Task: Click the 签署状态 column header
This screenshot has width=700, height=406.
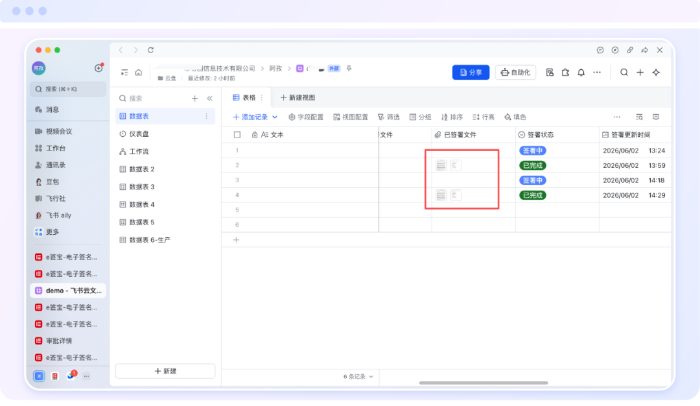Action: click(x=557, y=134)
